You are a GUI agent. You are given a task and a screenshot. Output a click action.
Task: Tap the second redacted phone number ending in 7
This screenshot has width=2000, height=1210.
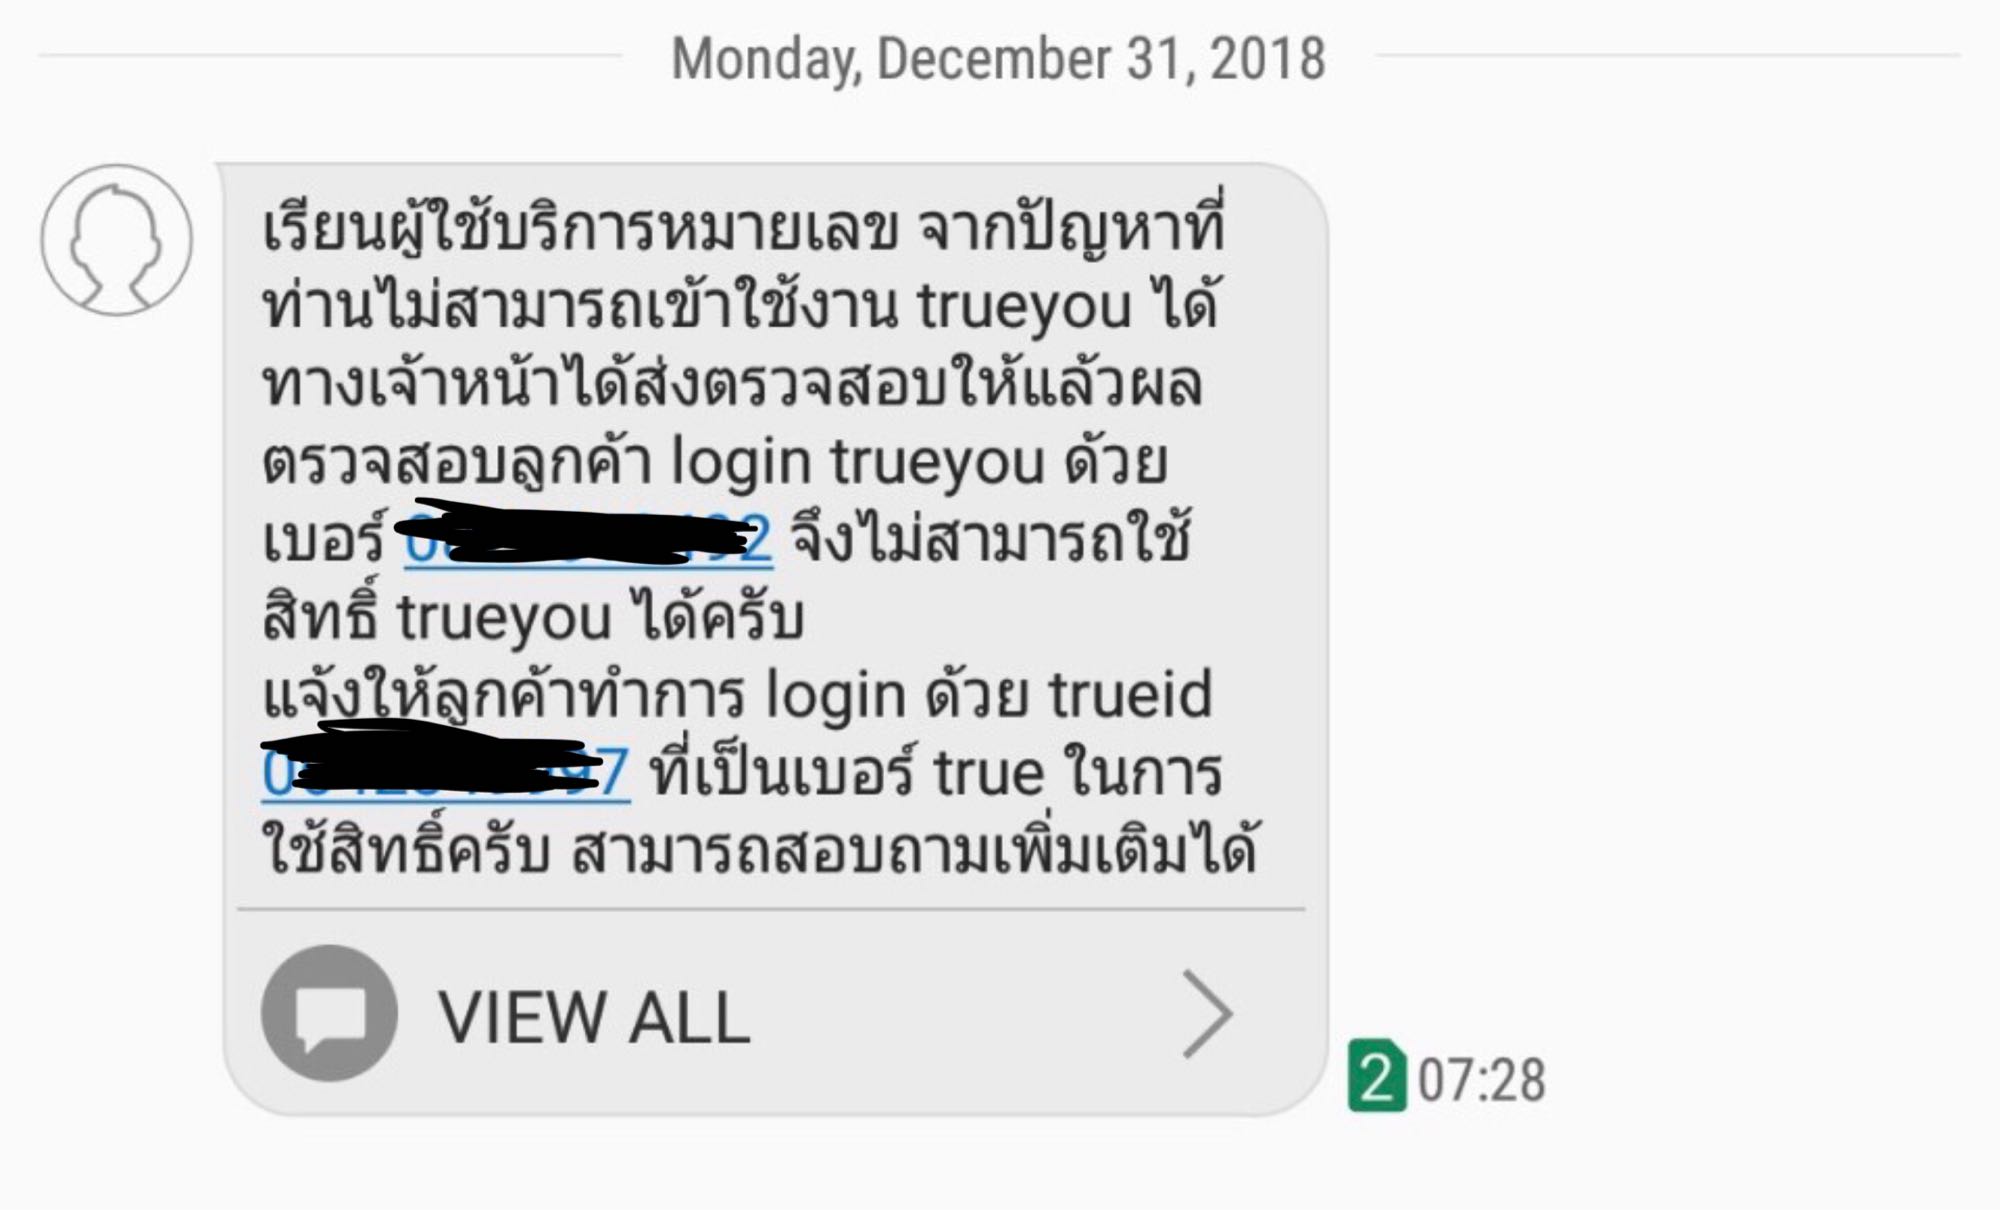445,772
